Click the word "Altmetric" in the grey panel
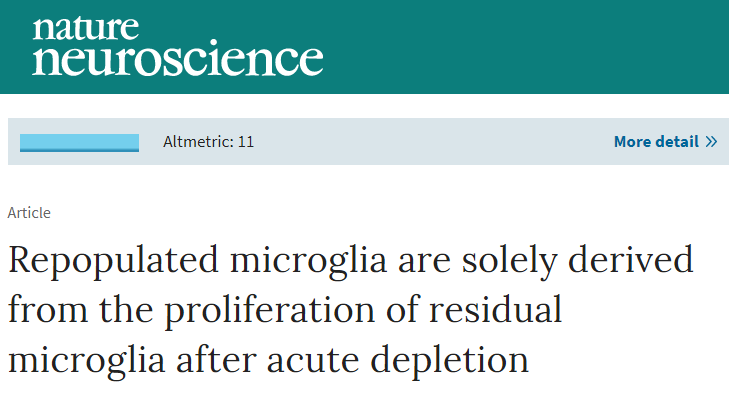729x396 pixels. [x=198, y=141]
